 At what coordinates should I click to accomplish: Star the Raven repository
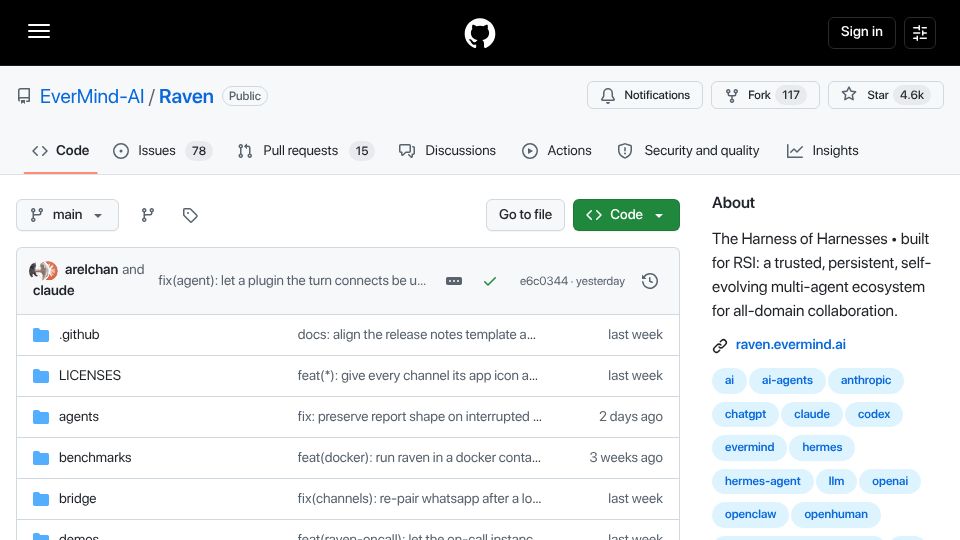[x=885, y=95]
